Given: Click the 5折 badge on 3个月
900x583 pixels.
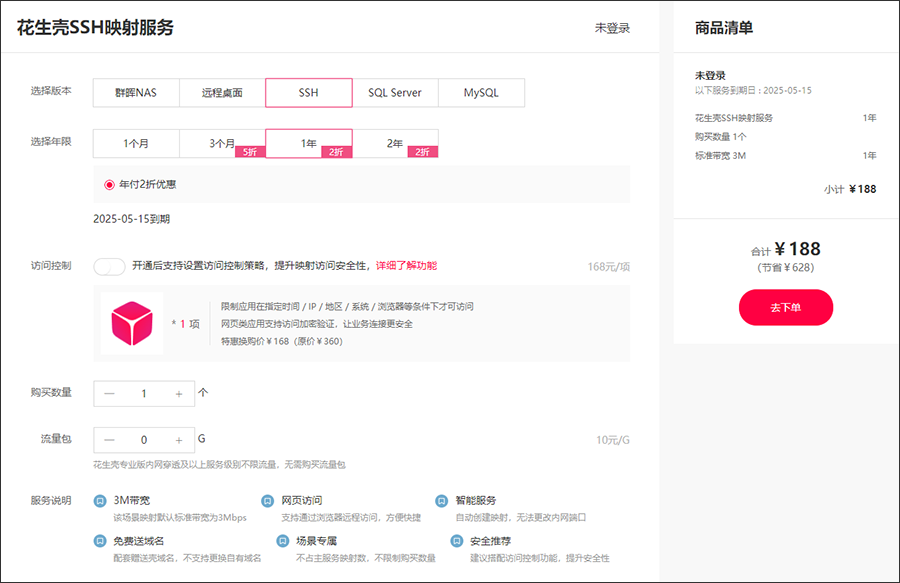Looking at the screenshot, I should (250, 151).
